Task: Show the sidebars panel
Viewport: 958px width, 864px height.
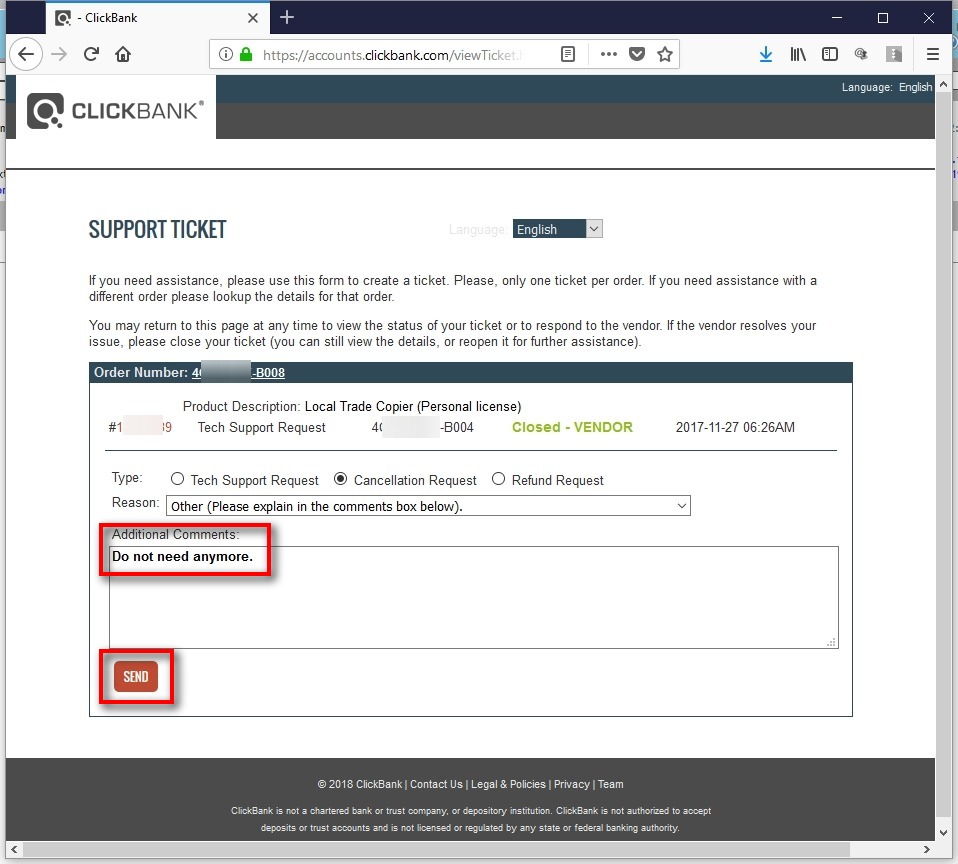Action: click(830, 54)
